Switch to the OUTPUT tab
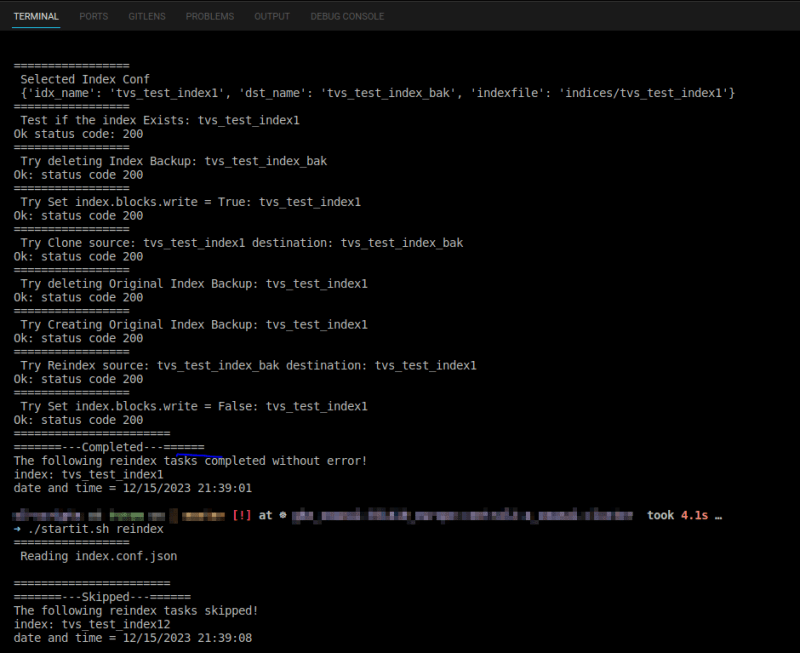800x653 pixels. click(271, 16)
